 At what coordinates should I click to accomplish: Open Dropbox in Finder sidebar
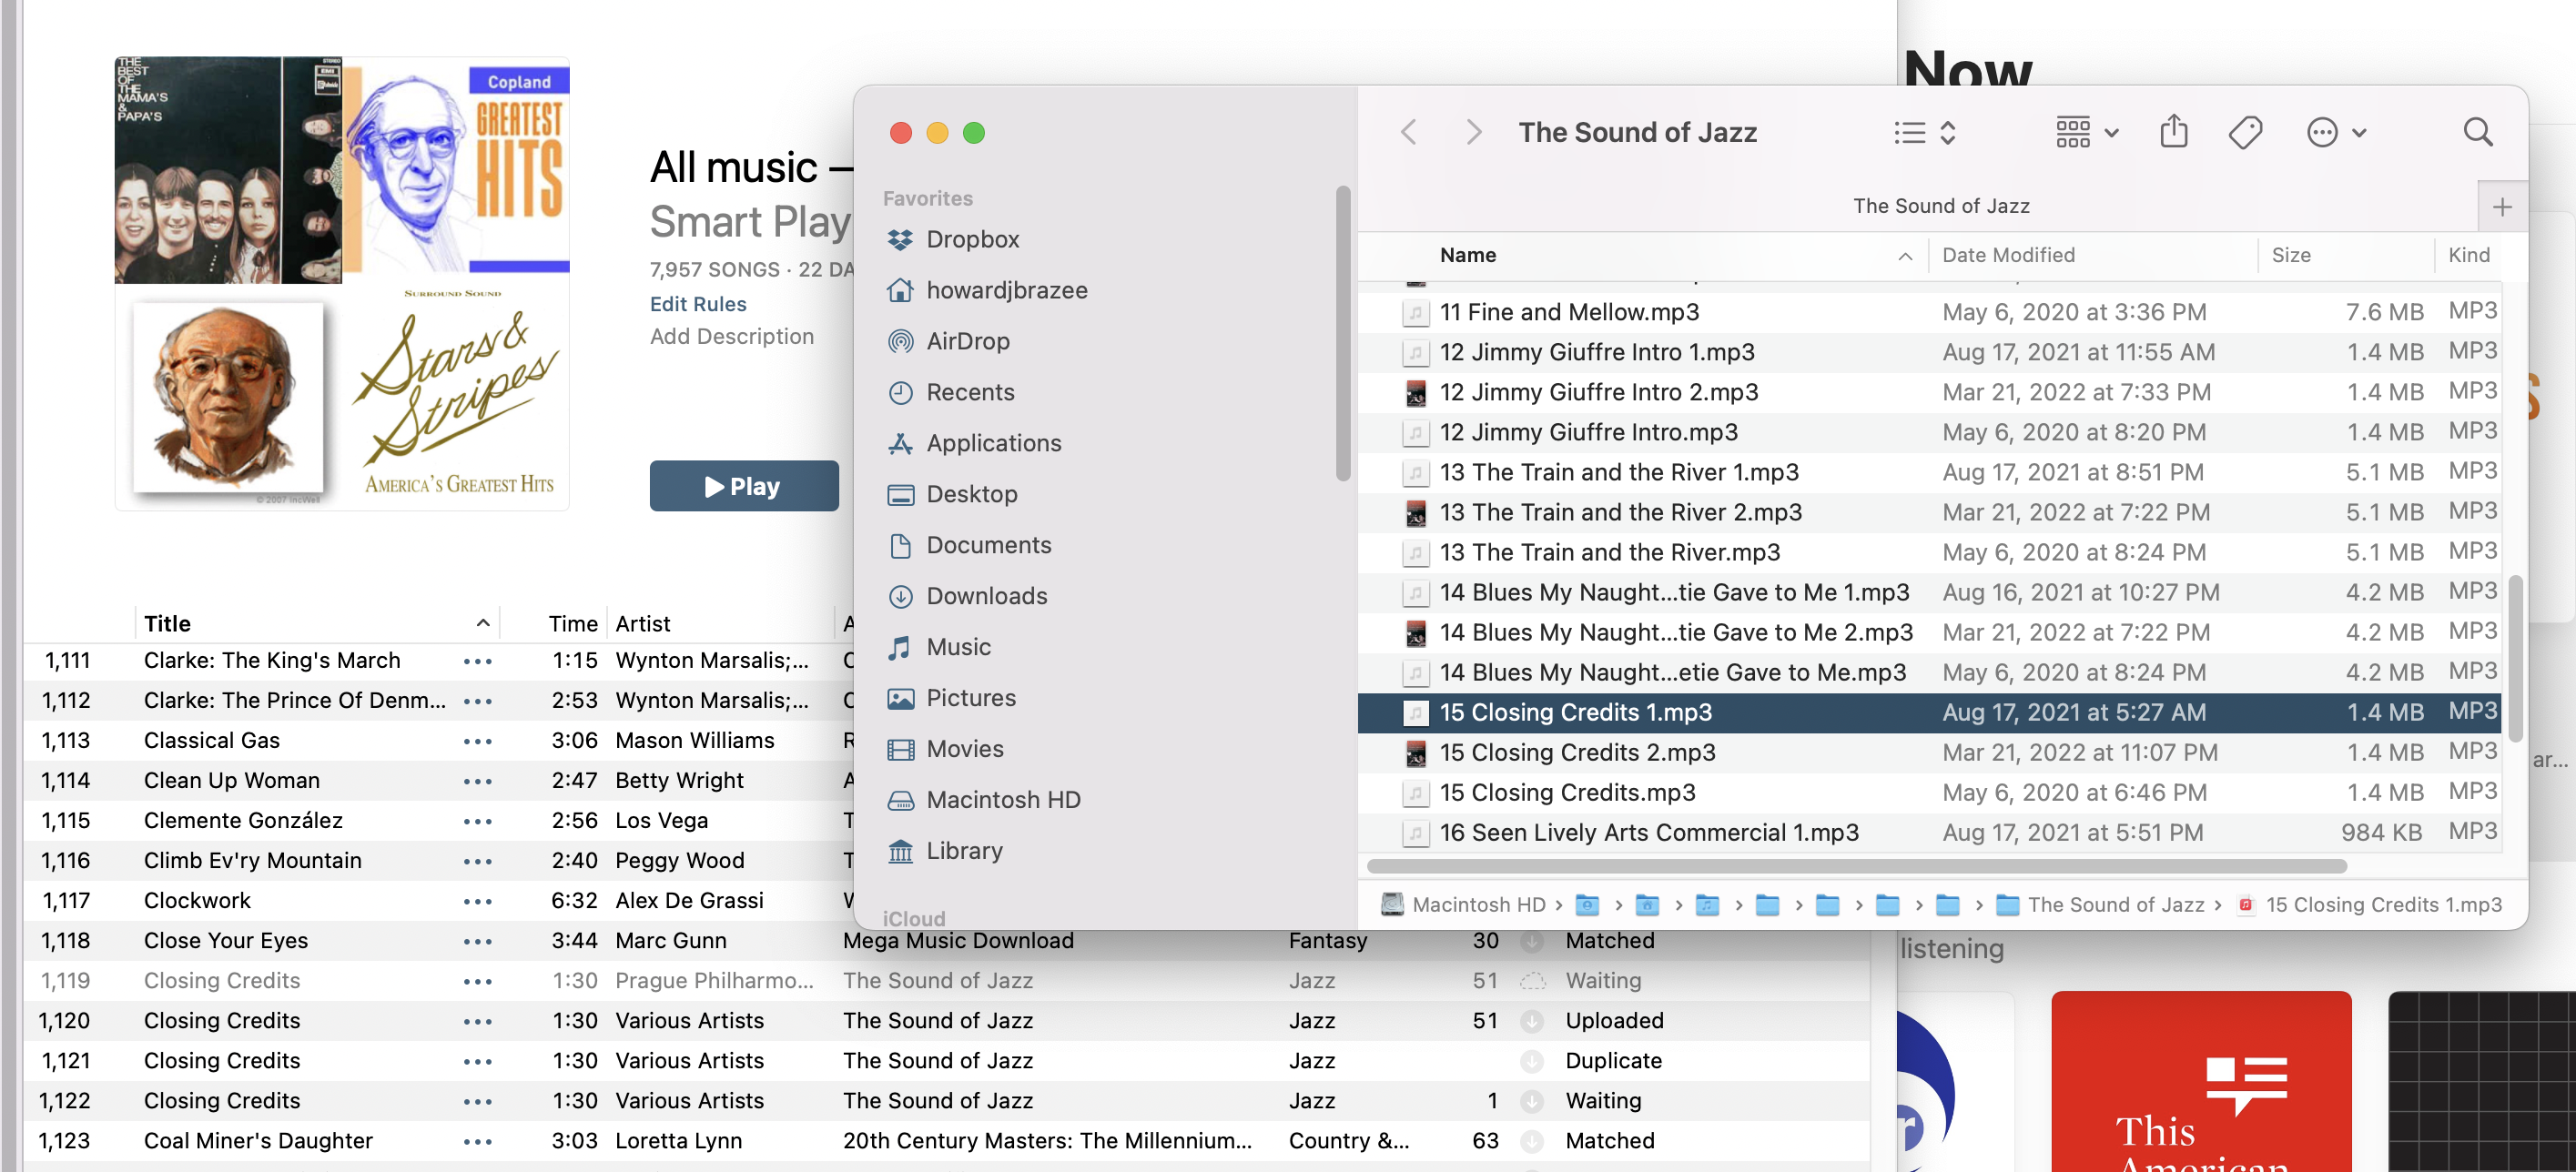(972, 239)
